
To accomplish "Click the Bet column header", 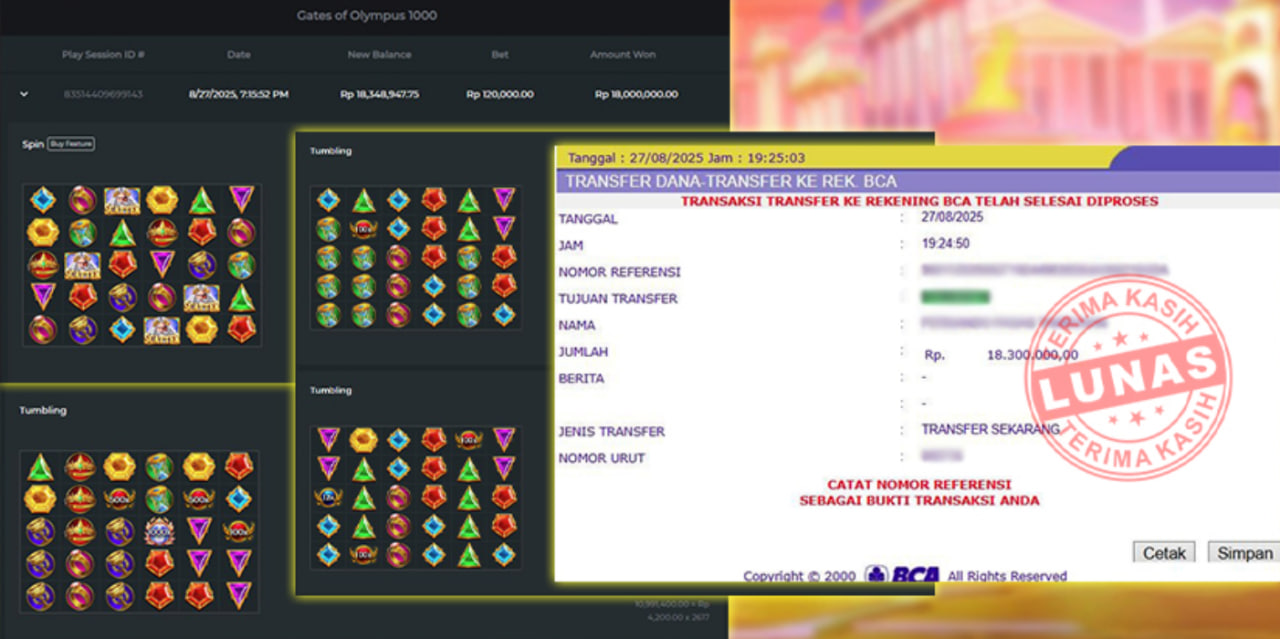I will [500, 55].
